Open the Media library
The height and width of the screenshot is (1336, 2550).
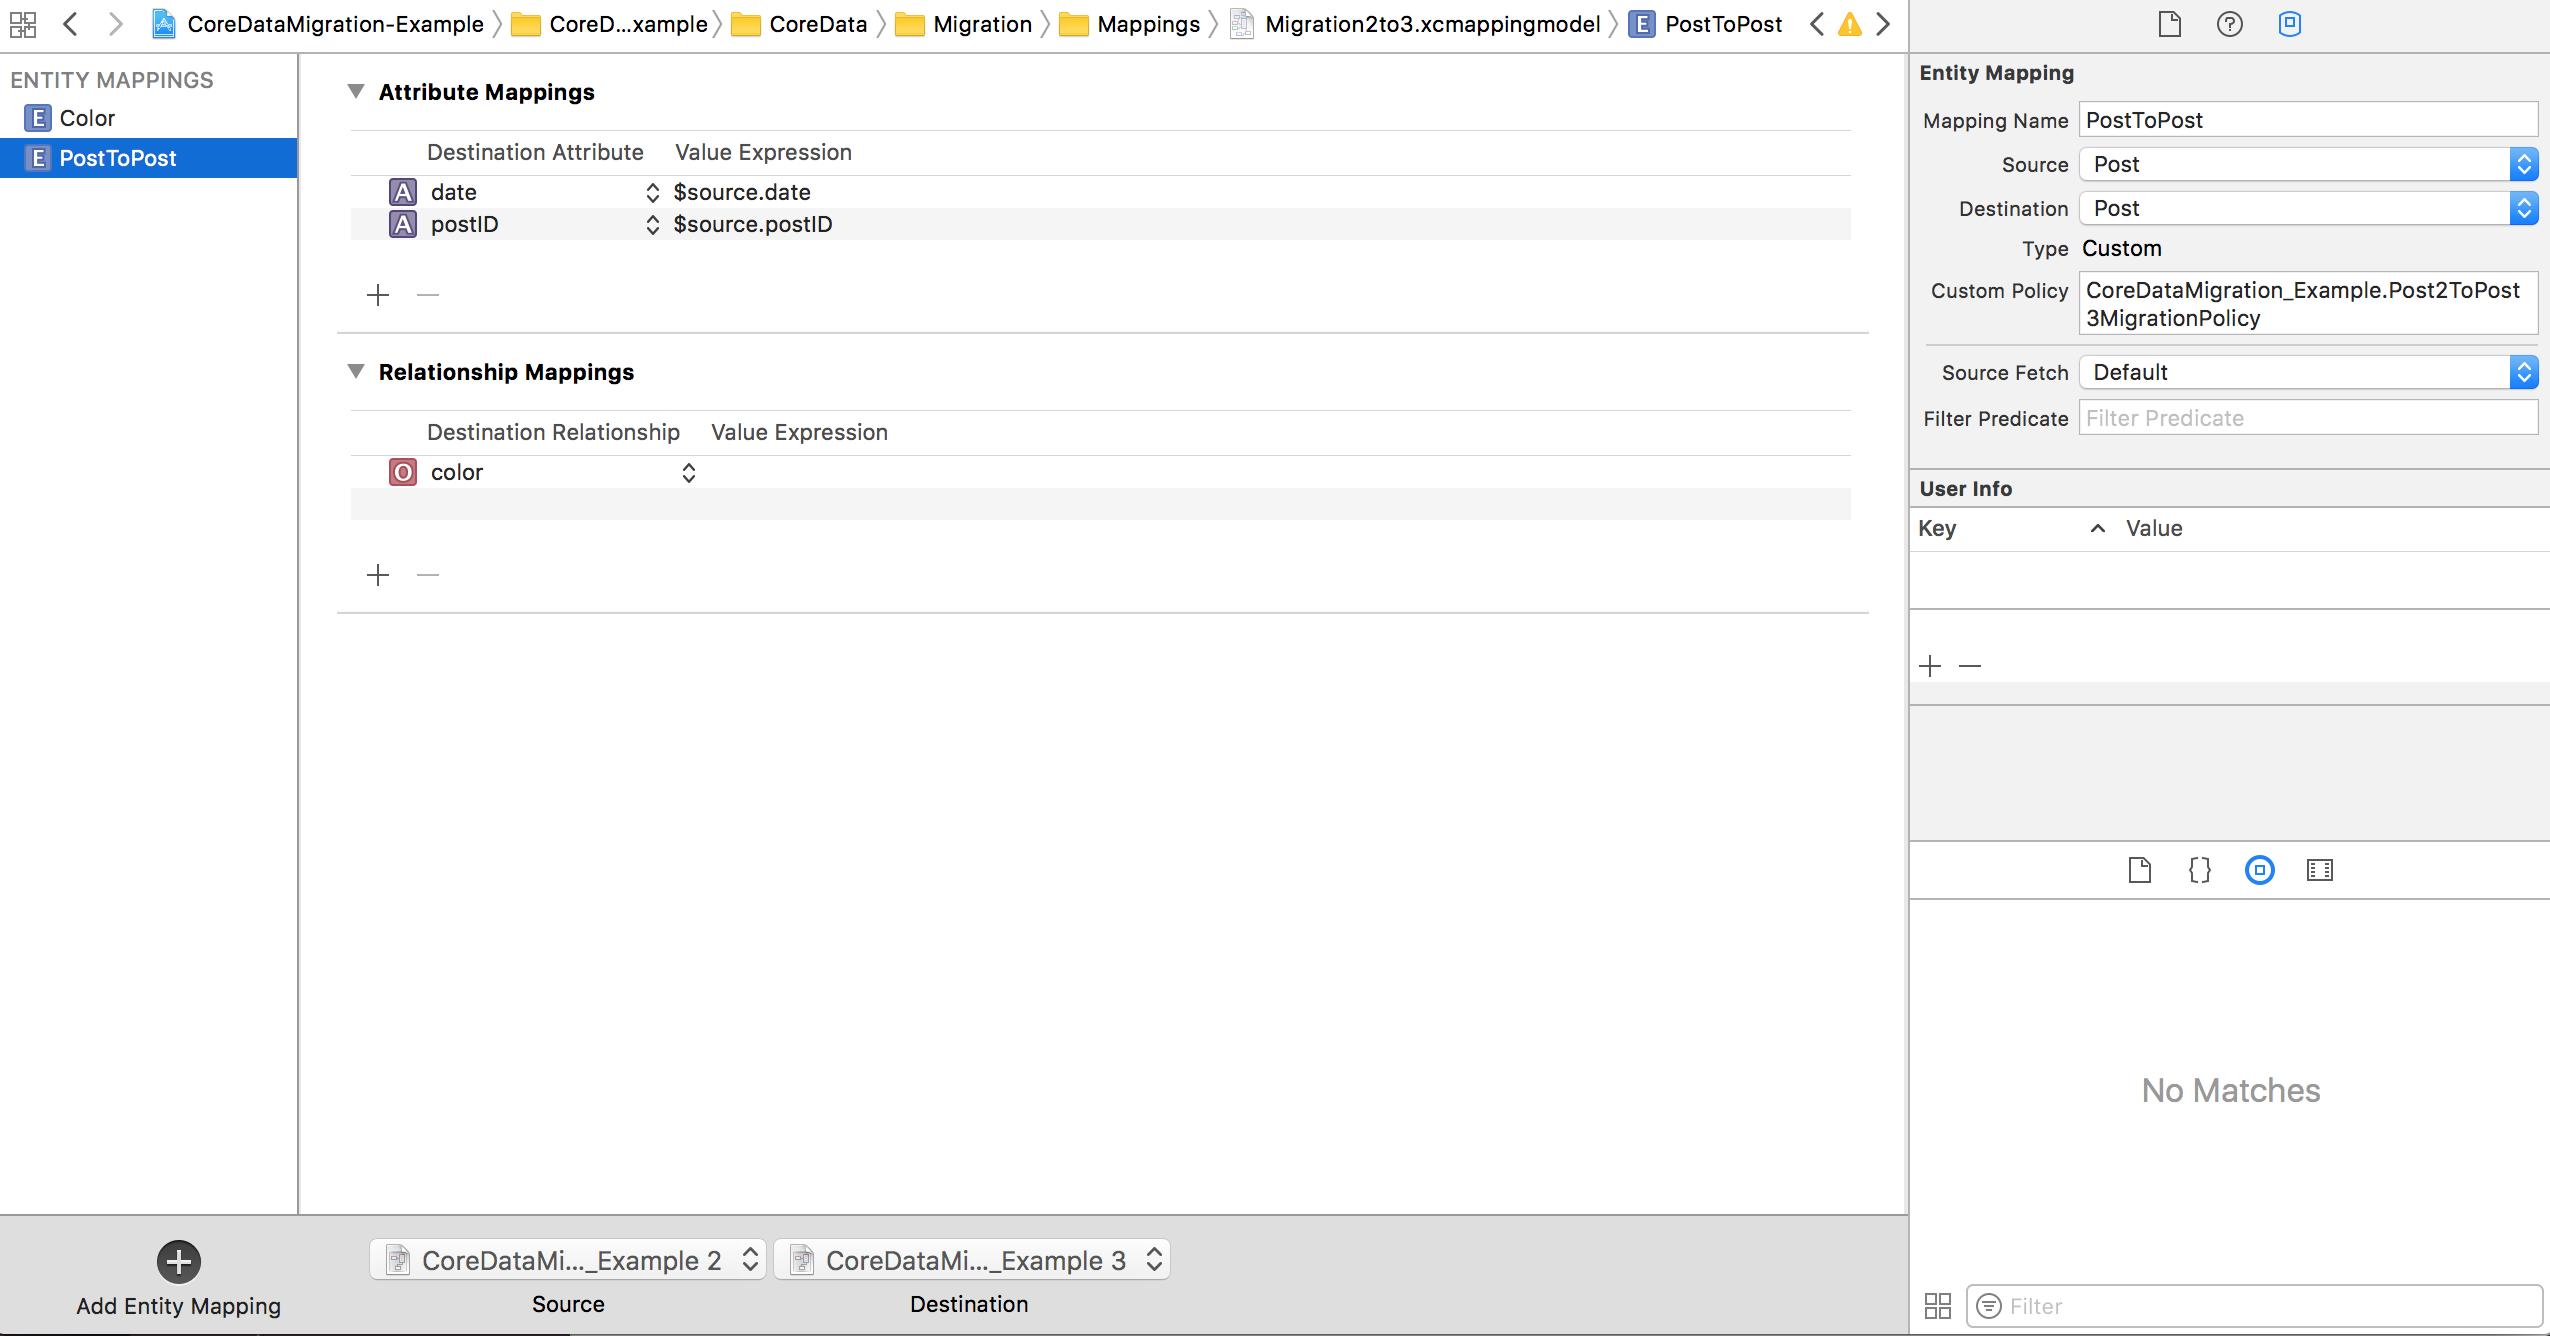2321,870
